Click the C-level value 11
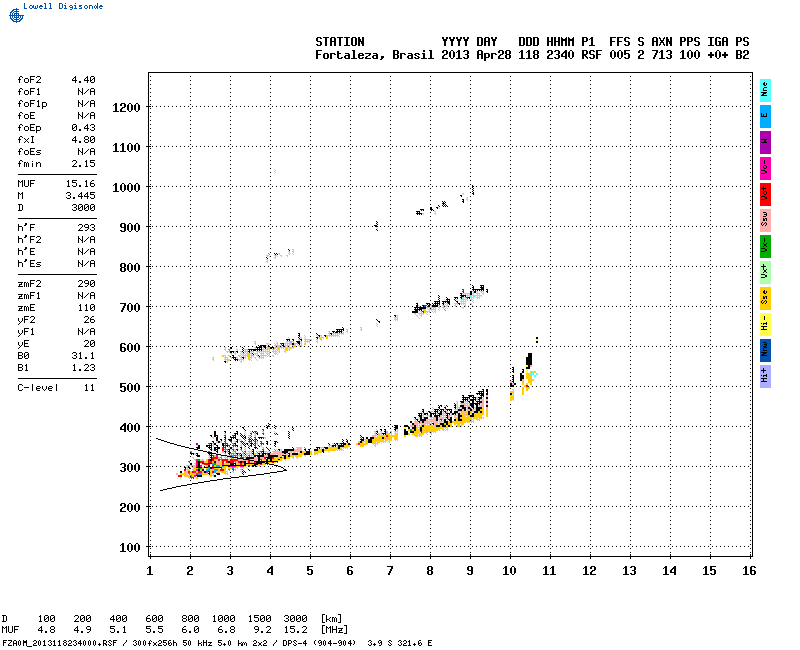The width and height of the screenshot is (800, 650). tap(89, 387)
